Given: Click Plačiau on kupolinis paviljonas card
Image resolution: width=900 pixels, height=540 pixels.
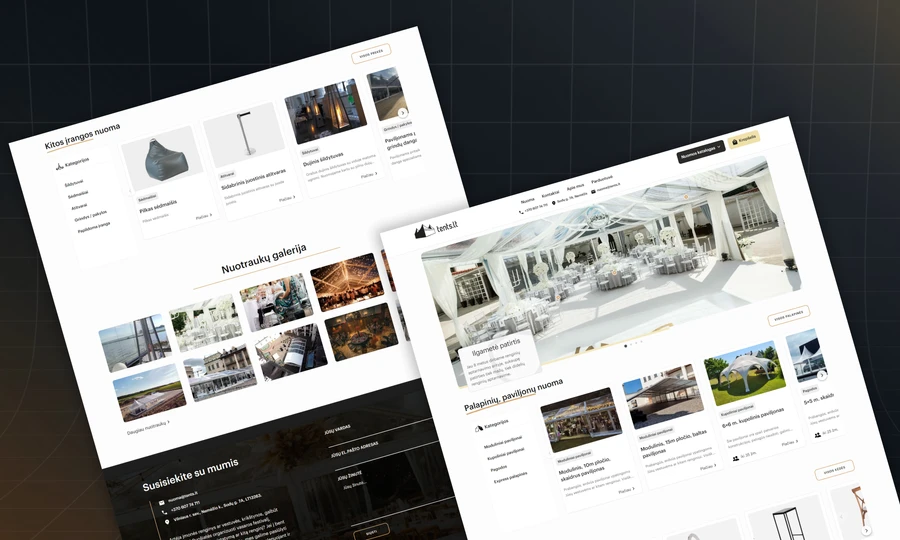Looking at the screenshot, I should point(790,442).
